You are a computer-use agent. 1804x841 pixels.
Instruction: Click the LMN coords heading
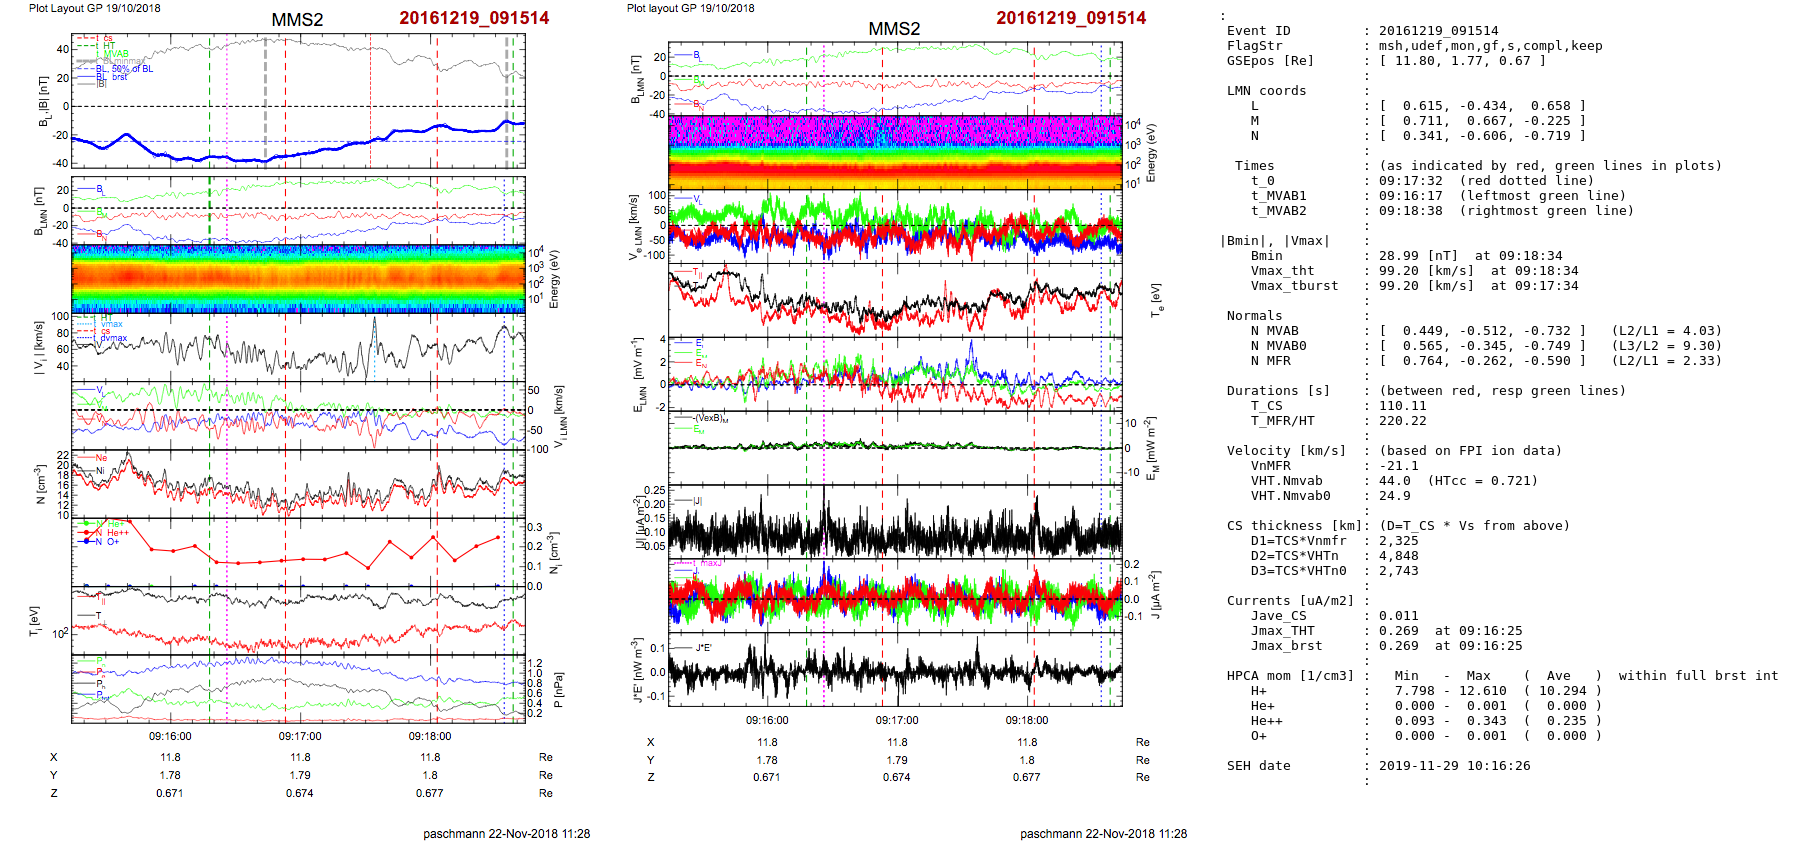(1266, 91)
